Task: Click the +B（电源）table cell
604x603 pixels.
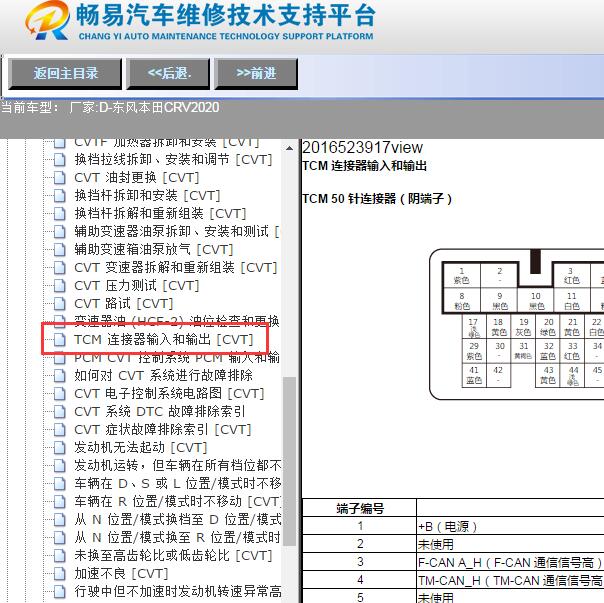Action: 448,526
